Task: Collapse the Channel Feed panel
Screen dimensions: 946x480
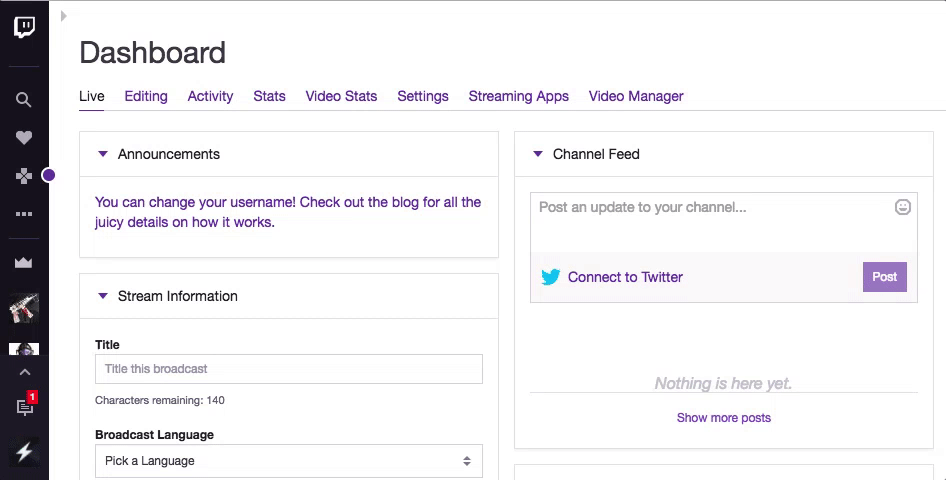Action: (538, 154)
